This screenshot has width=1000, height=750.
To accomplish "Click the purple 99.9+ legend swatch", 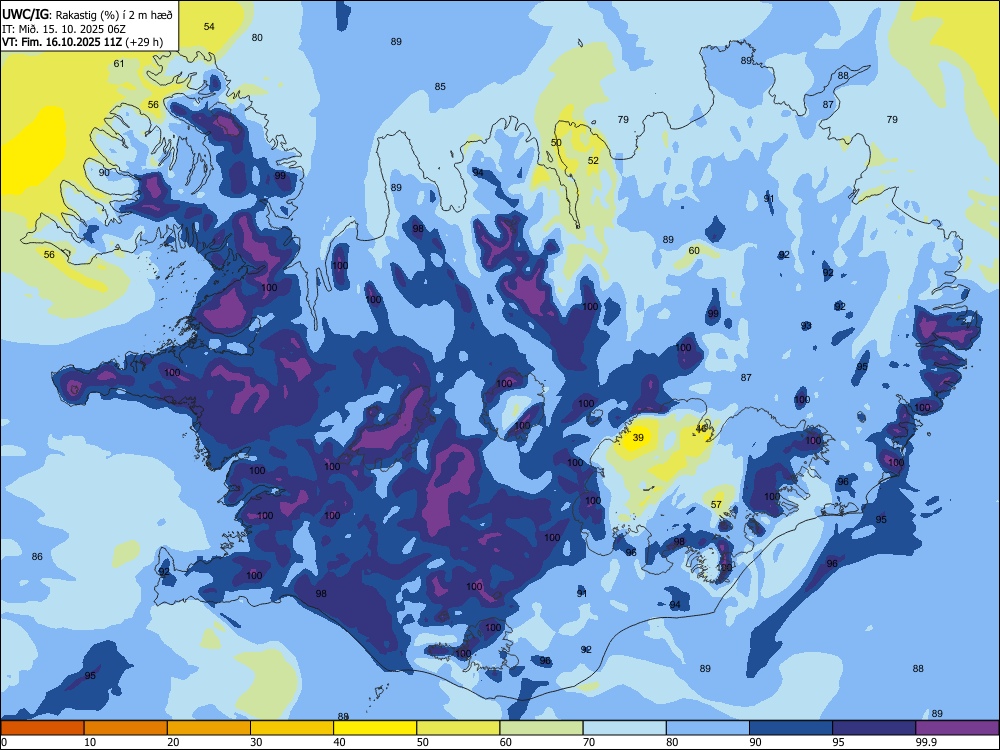I will tap(957, 728).
